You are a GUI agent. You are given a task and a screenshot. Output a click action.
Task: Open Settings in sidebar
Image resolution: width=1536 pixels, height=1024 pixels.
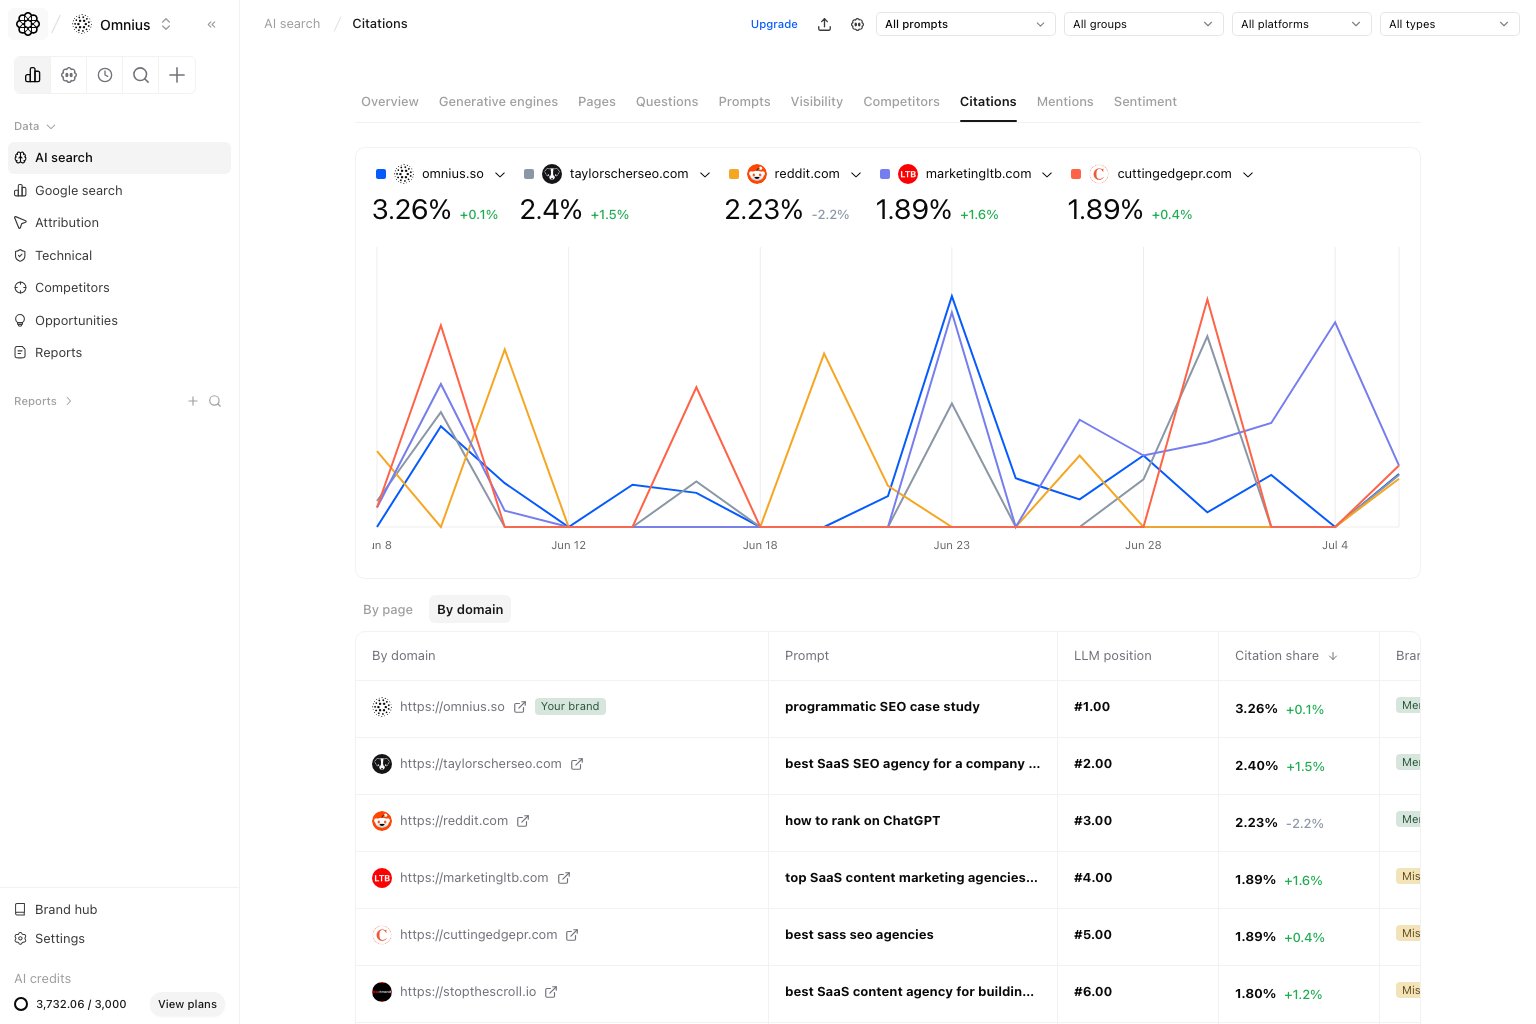tap(120, 939)
